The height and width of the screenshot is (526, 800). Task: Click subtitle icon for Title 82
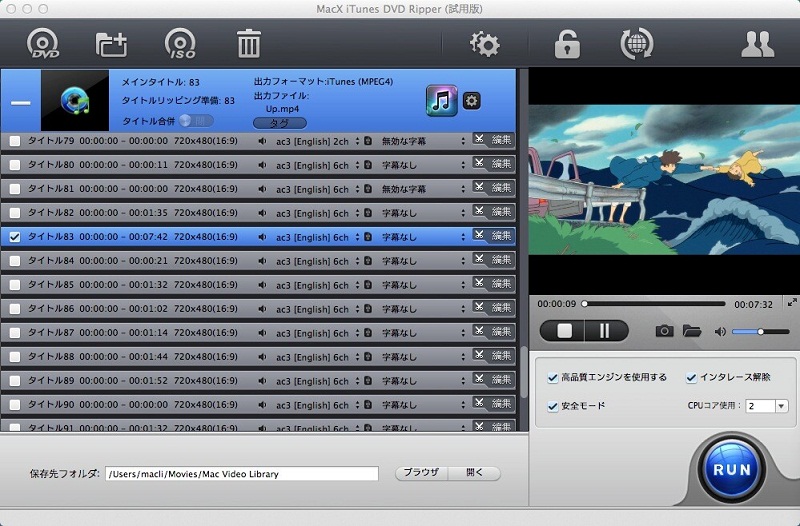[368, 213]
